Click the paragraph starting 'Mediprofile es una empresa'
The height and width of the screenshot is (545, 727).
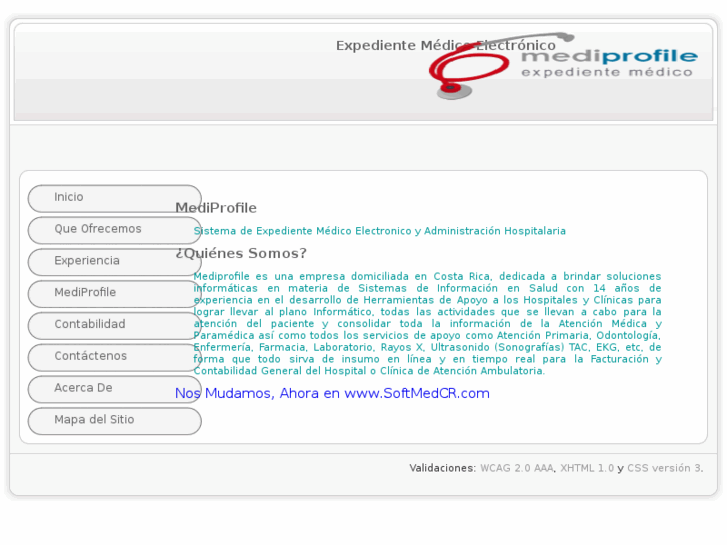pyautogui.click(x=427, y=323)
